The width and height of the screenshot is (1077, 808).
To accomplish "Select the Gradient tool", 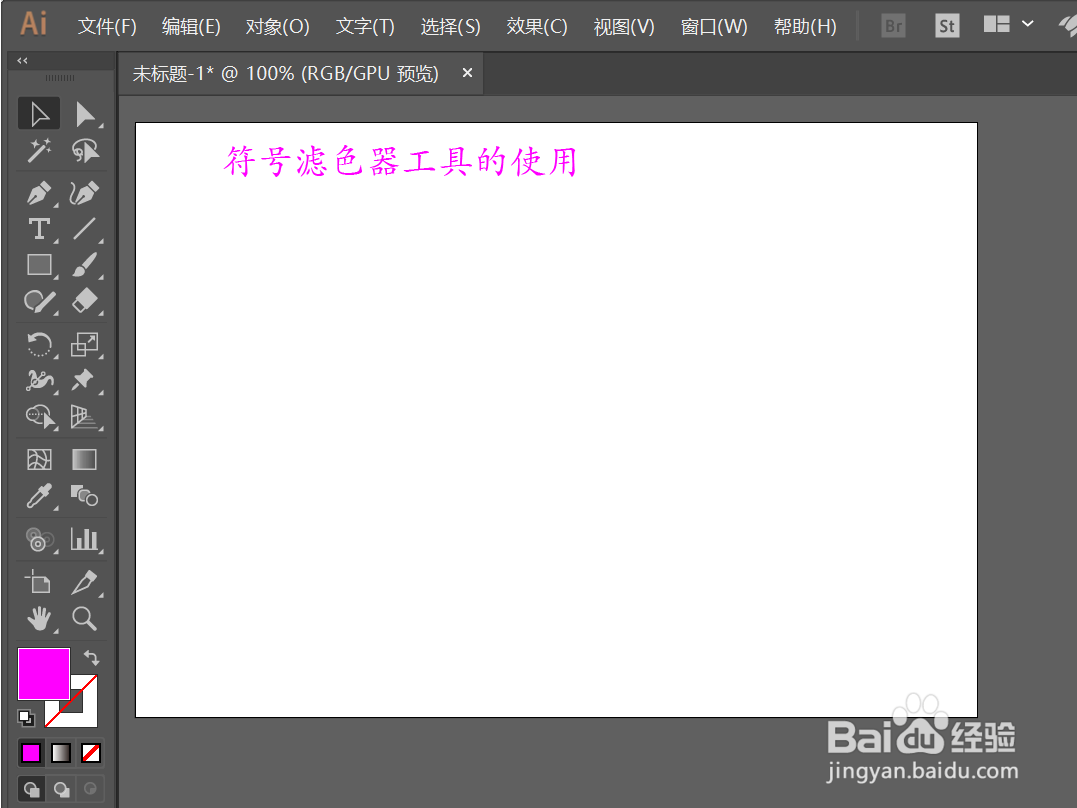I will tap(85, 460).
